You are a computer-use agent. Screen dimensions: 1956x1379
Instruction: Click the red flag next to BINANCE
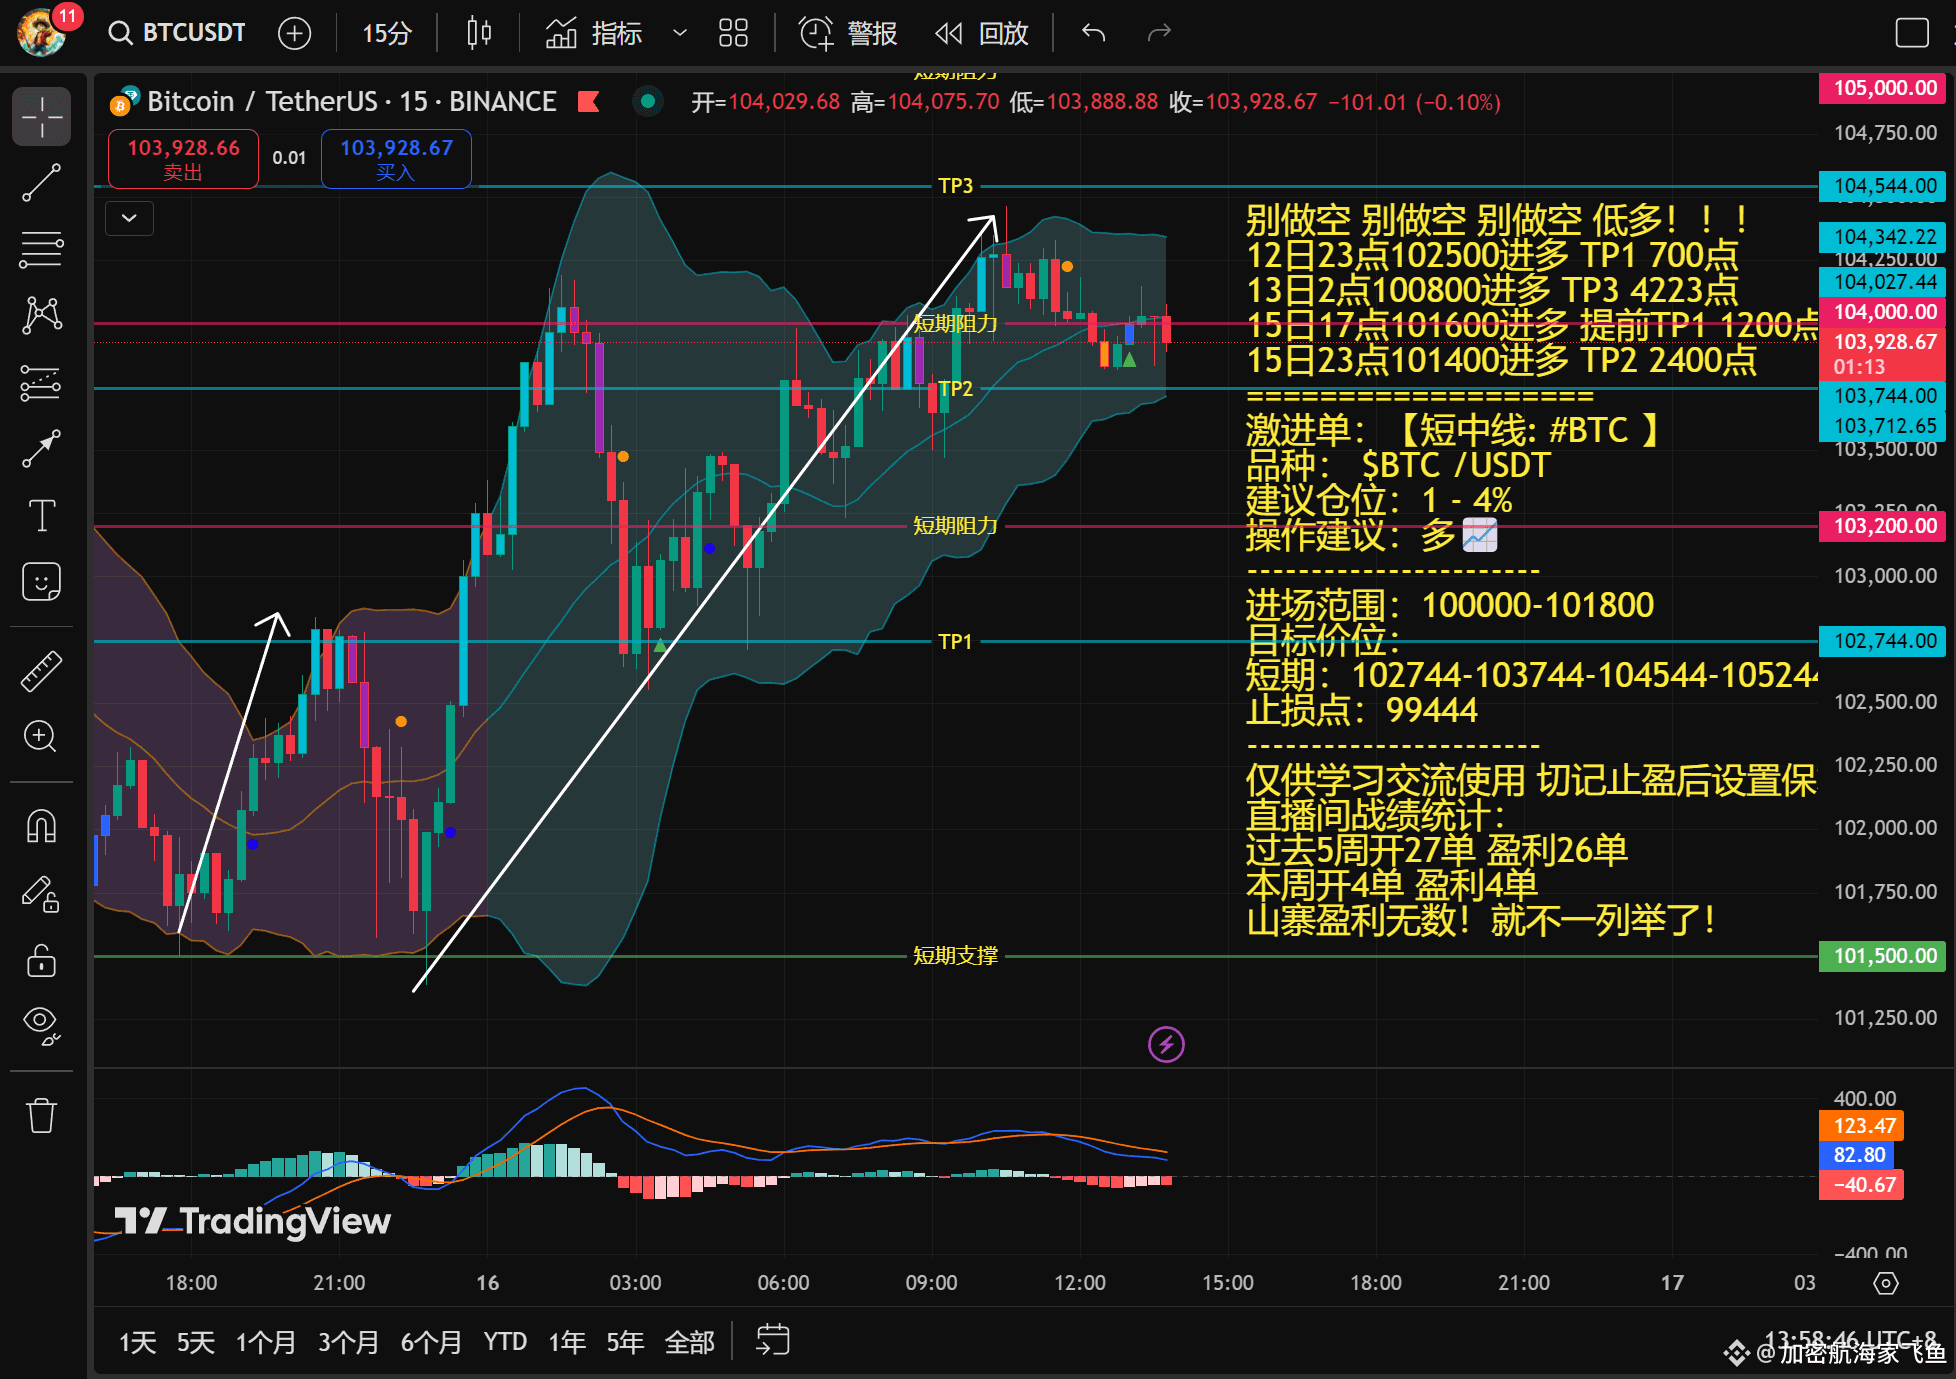click(589, 102)
